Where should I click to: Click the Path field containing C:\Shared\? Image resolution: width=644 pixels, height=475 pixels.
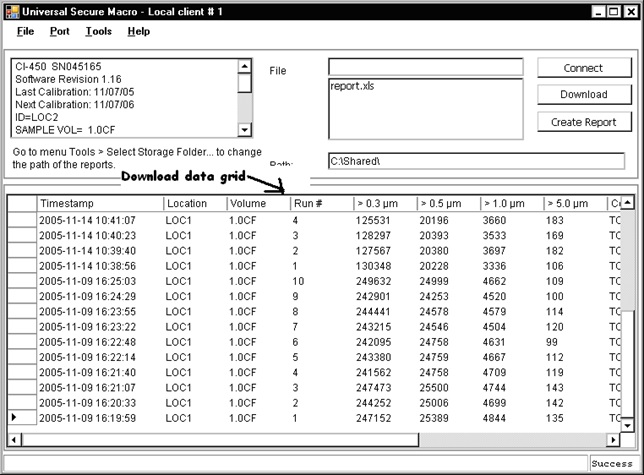point(476,161)
